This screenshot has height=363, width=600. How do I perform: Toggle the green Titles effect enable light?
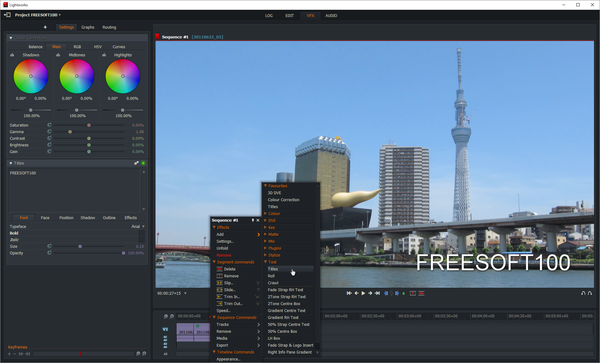pyautogui.click(x=143, y=163)
